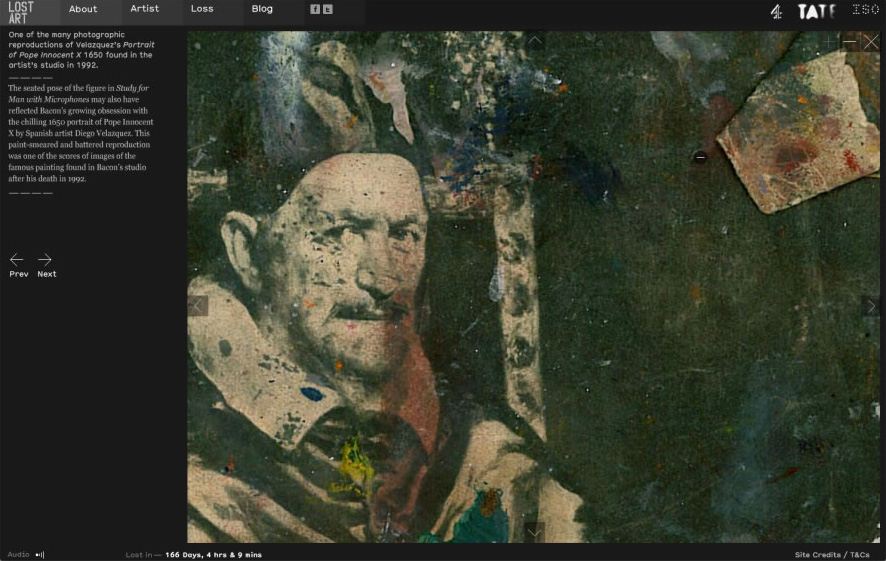Go to the Artist section

[145, 8]
